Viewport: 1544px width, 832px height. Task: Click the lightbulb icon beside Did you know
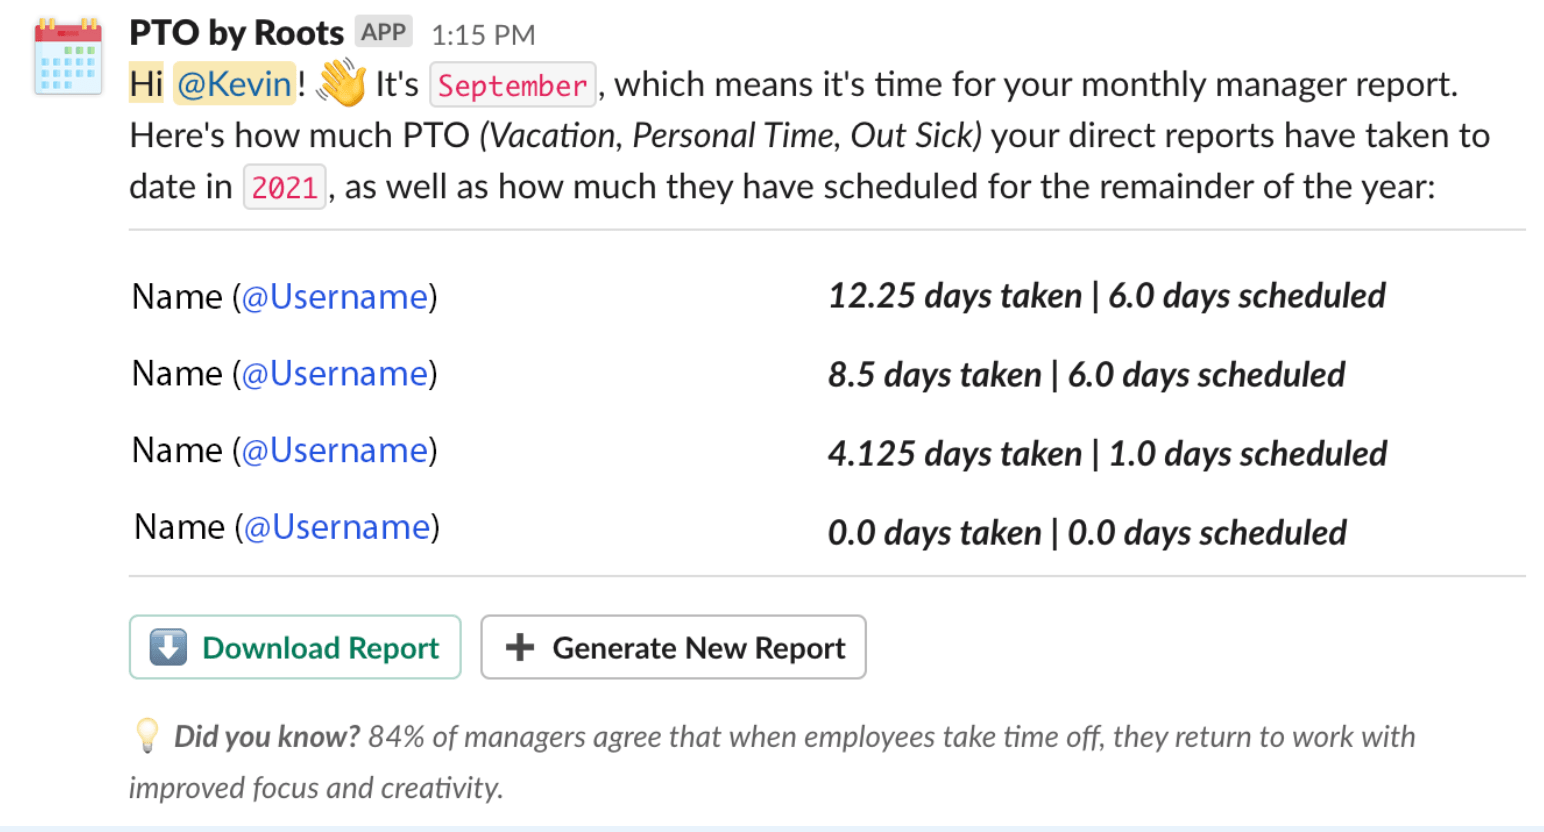pyautogui.click(x=146, y=736)
